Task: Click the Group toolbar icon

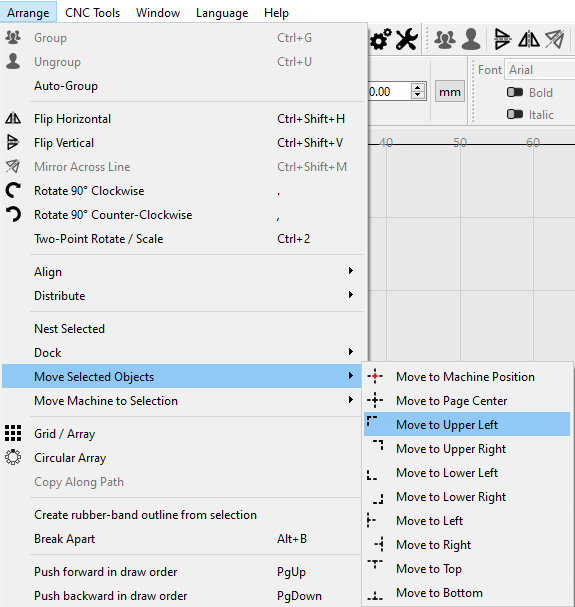Action: coord(444,39)
